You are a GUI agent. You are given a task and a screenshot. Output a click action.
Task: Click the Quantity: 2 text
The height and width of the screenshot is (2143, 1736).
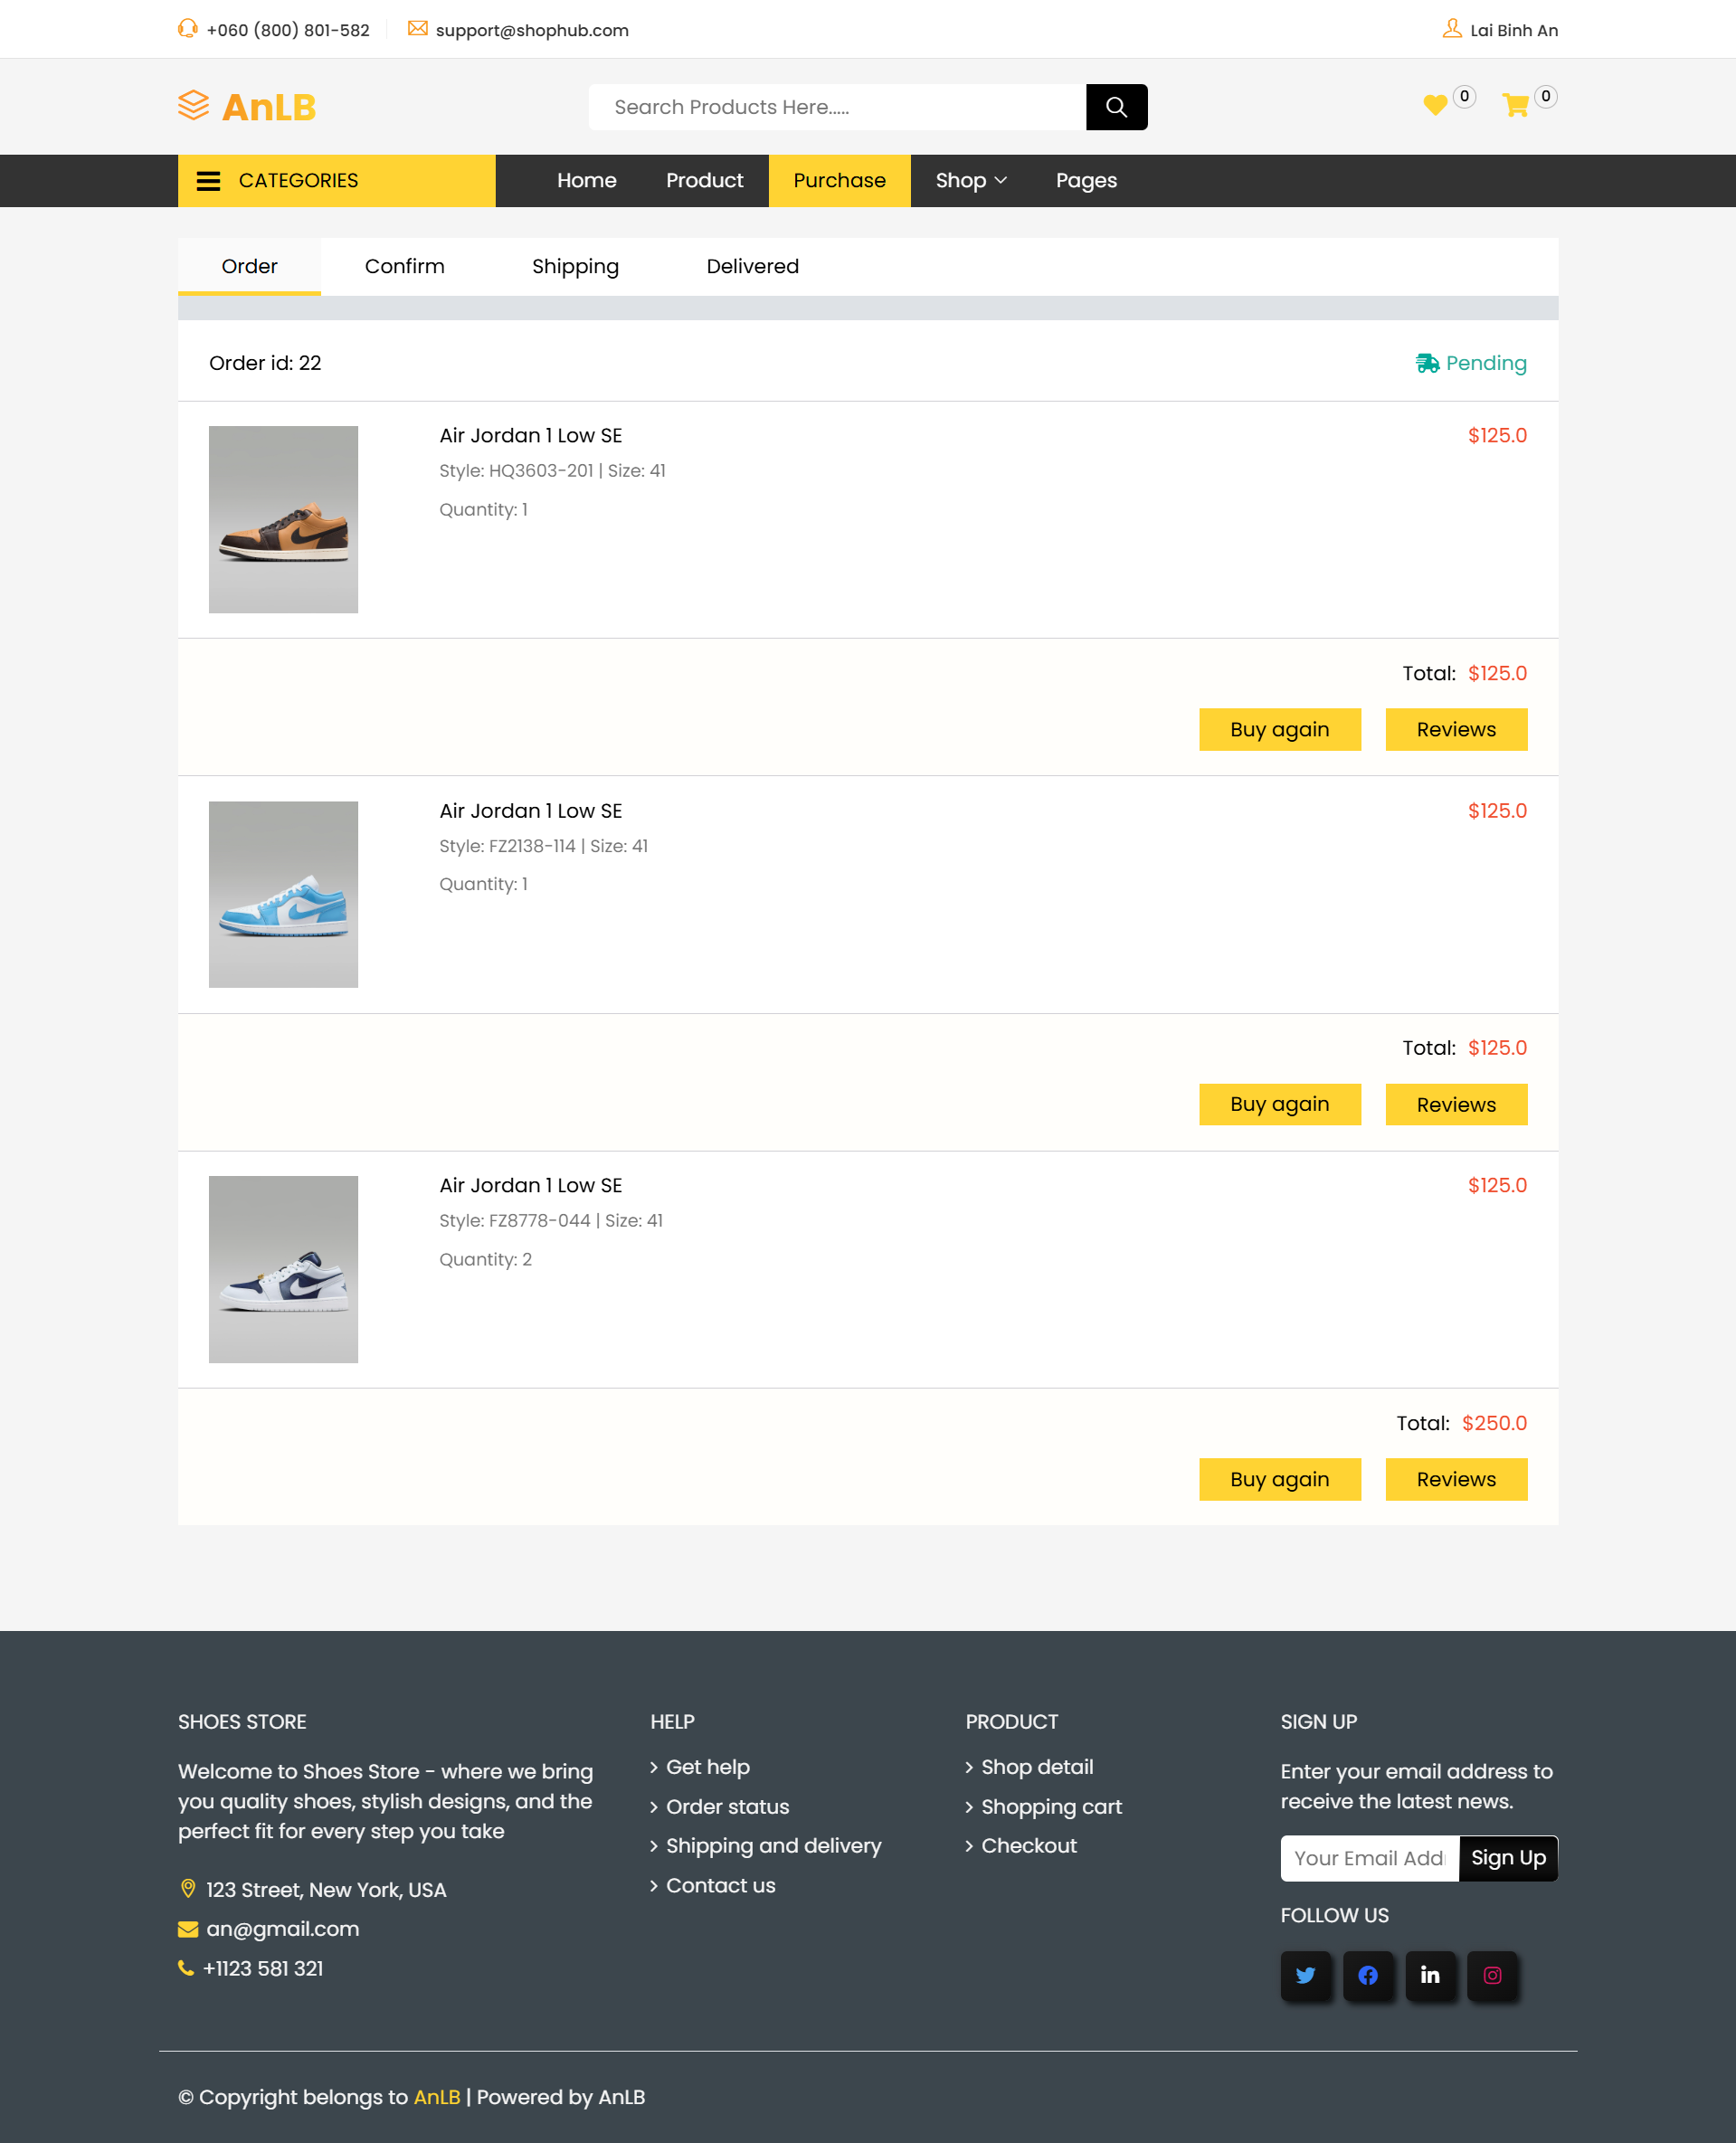click(485, 1259)
